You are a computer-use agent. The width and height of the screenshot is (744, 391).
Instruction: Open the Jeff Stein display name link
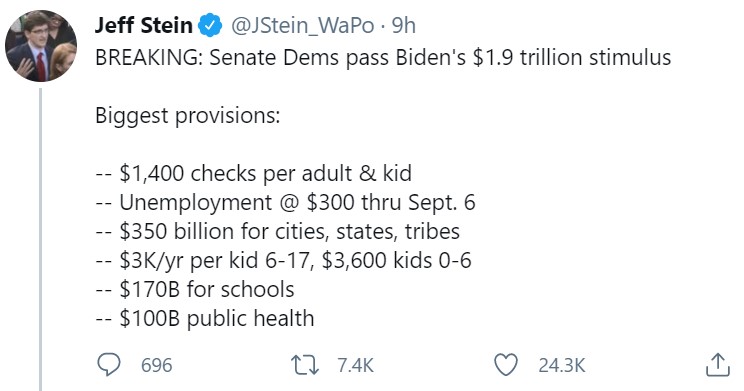point(143,25)
